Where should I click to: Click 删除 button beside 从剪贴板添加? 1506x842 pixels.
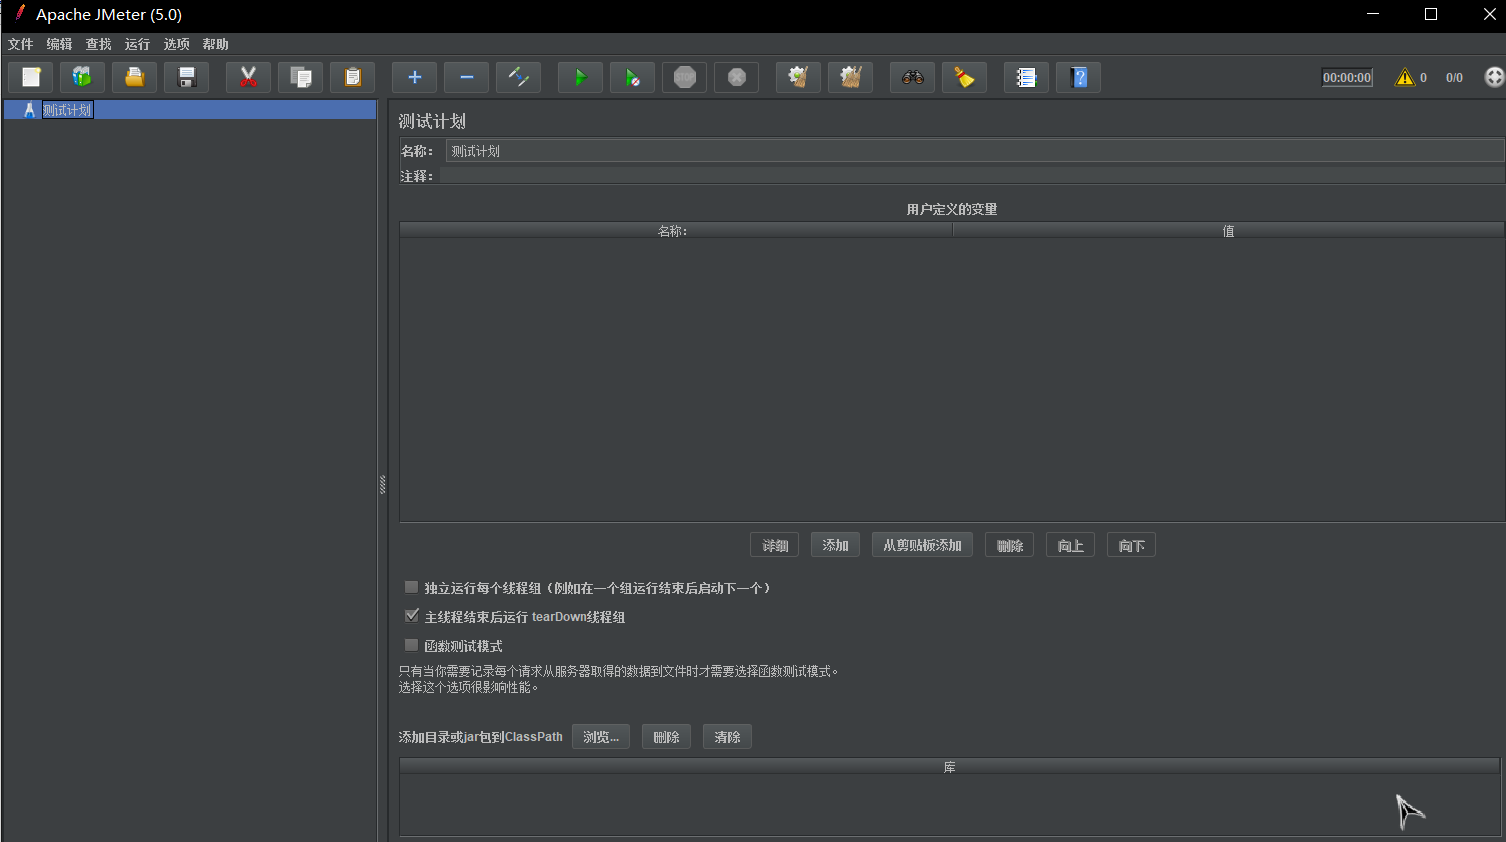(1010, 545)
